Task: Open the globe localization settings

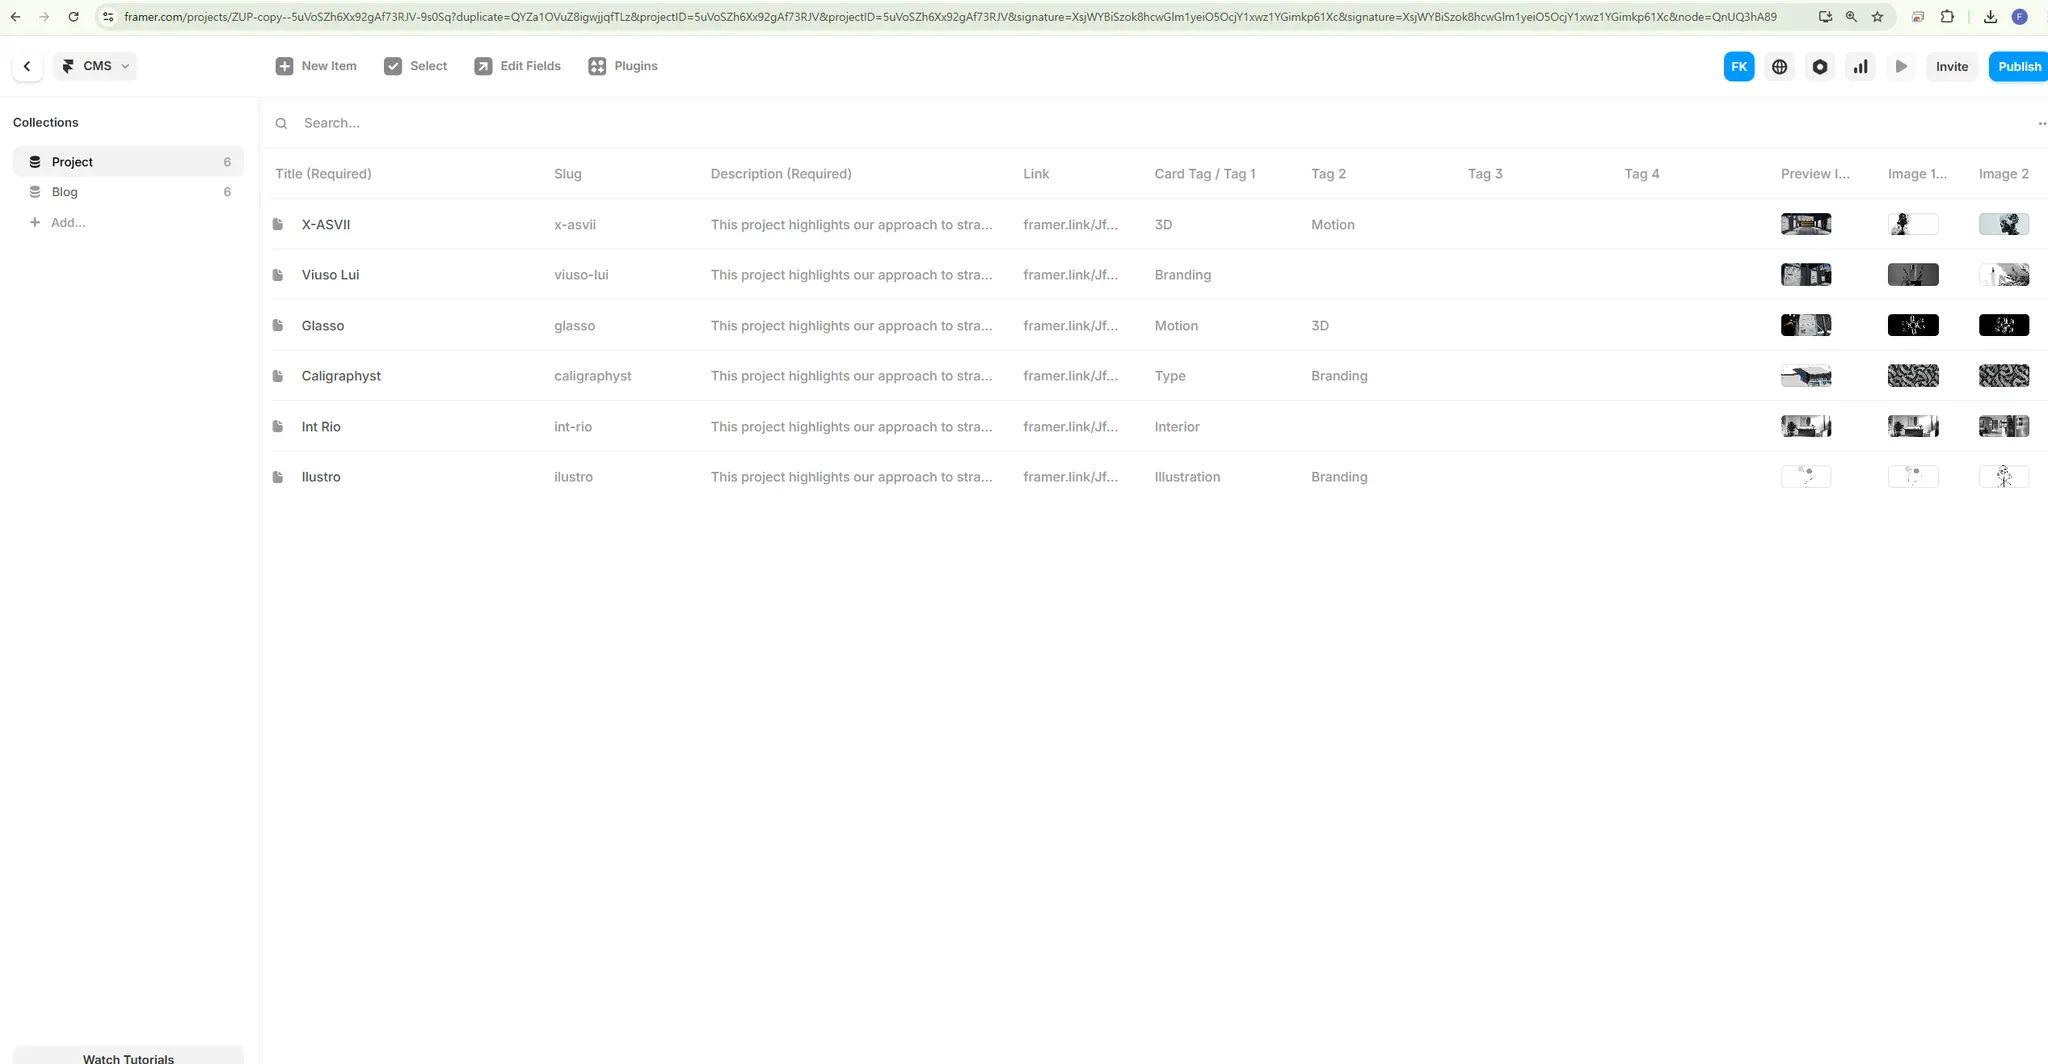Action: pyautogui.click(x=1780, y=67)
